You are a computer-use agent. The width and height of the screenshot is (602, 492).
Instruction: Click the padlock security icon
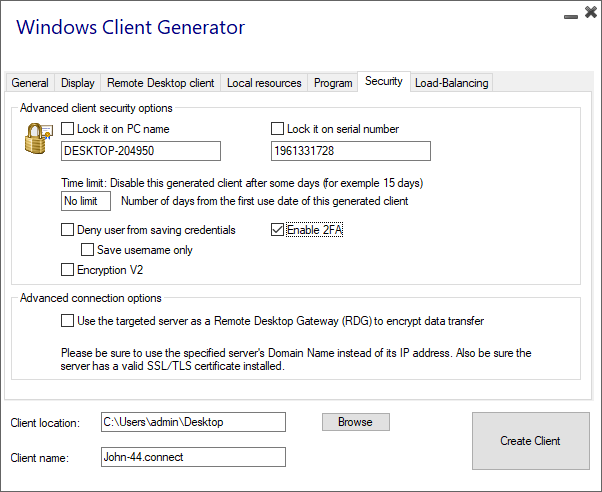coord(37,139)
